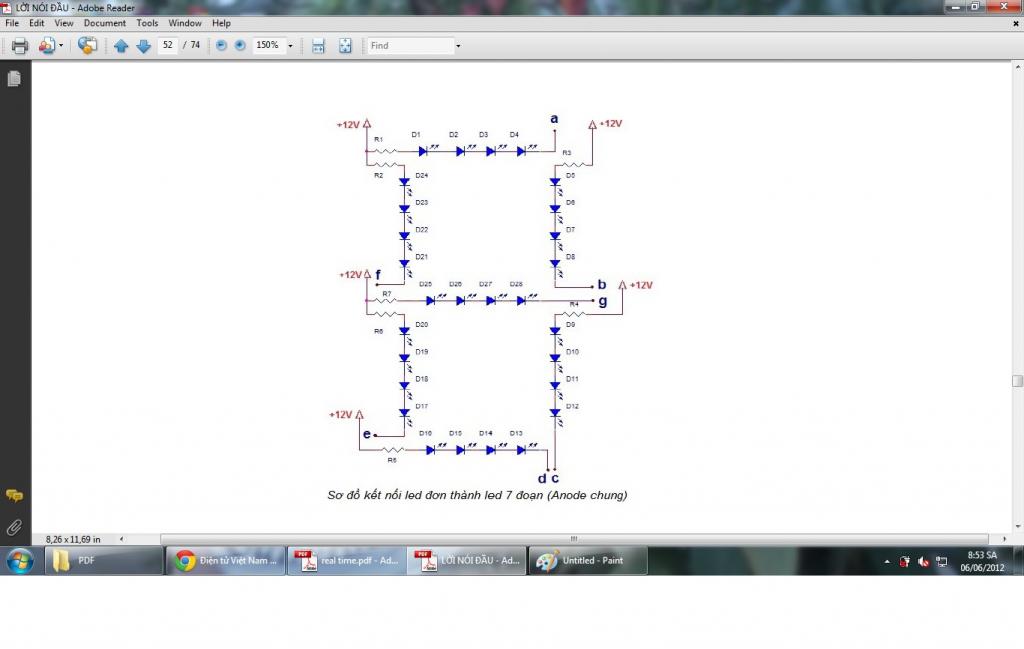Image resolution: width=1024 pixels, height=649 pixels.
Task: Expand the 150% zoom level dropdown
Action: [x=291, y=46]
